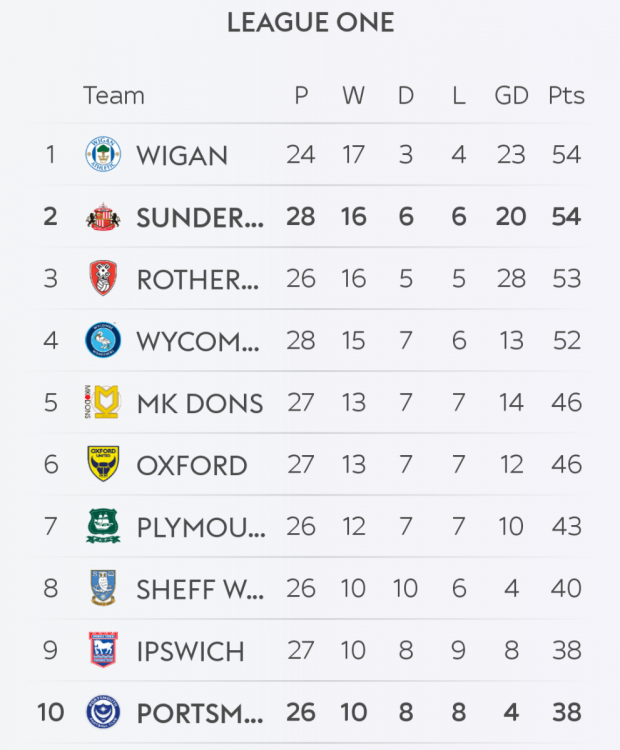Click the Wigan Athletic club crest
The width and height of the screenshot is (620, 750).
pos(102,155)
